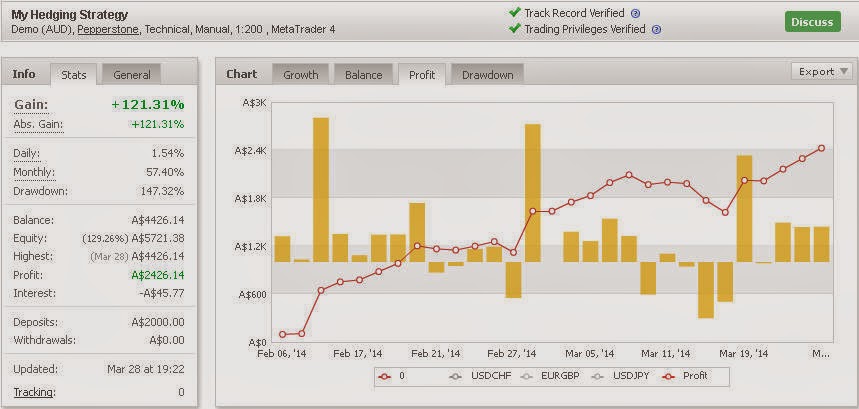Click the help icon beside Trading Privileges Verified
Viewport: 859px width, 409px height.
[656, 30]
